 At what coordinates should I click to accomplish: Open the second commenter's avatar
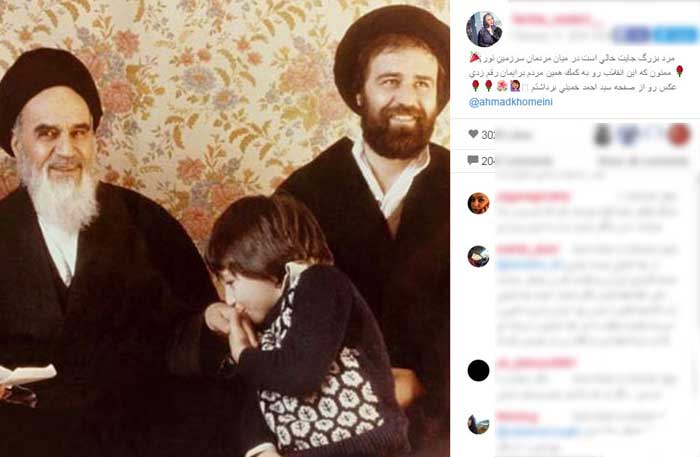(478, 256)
